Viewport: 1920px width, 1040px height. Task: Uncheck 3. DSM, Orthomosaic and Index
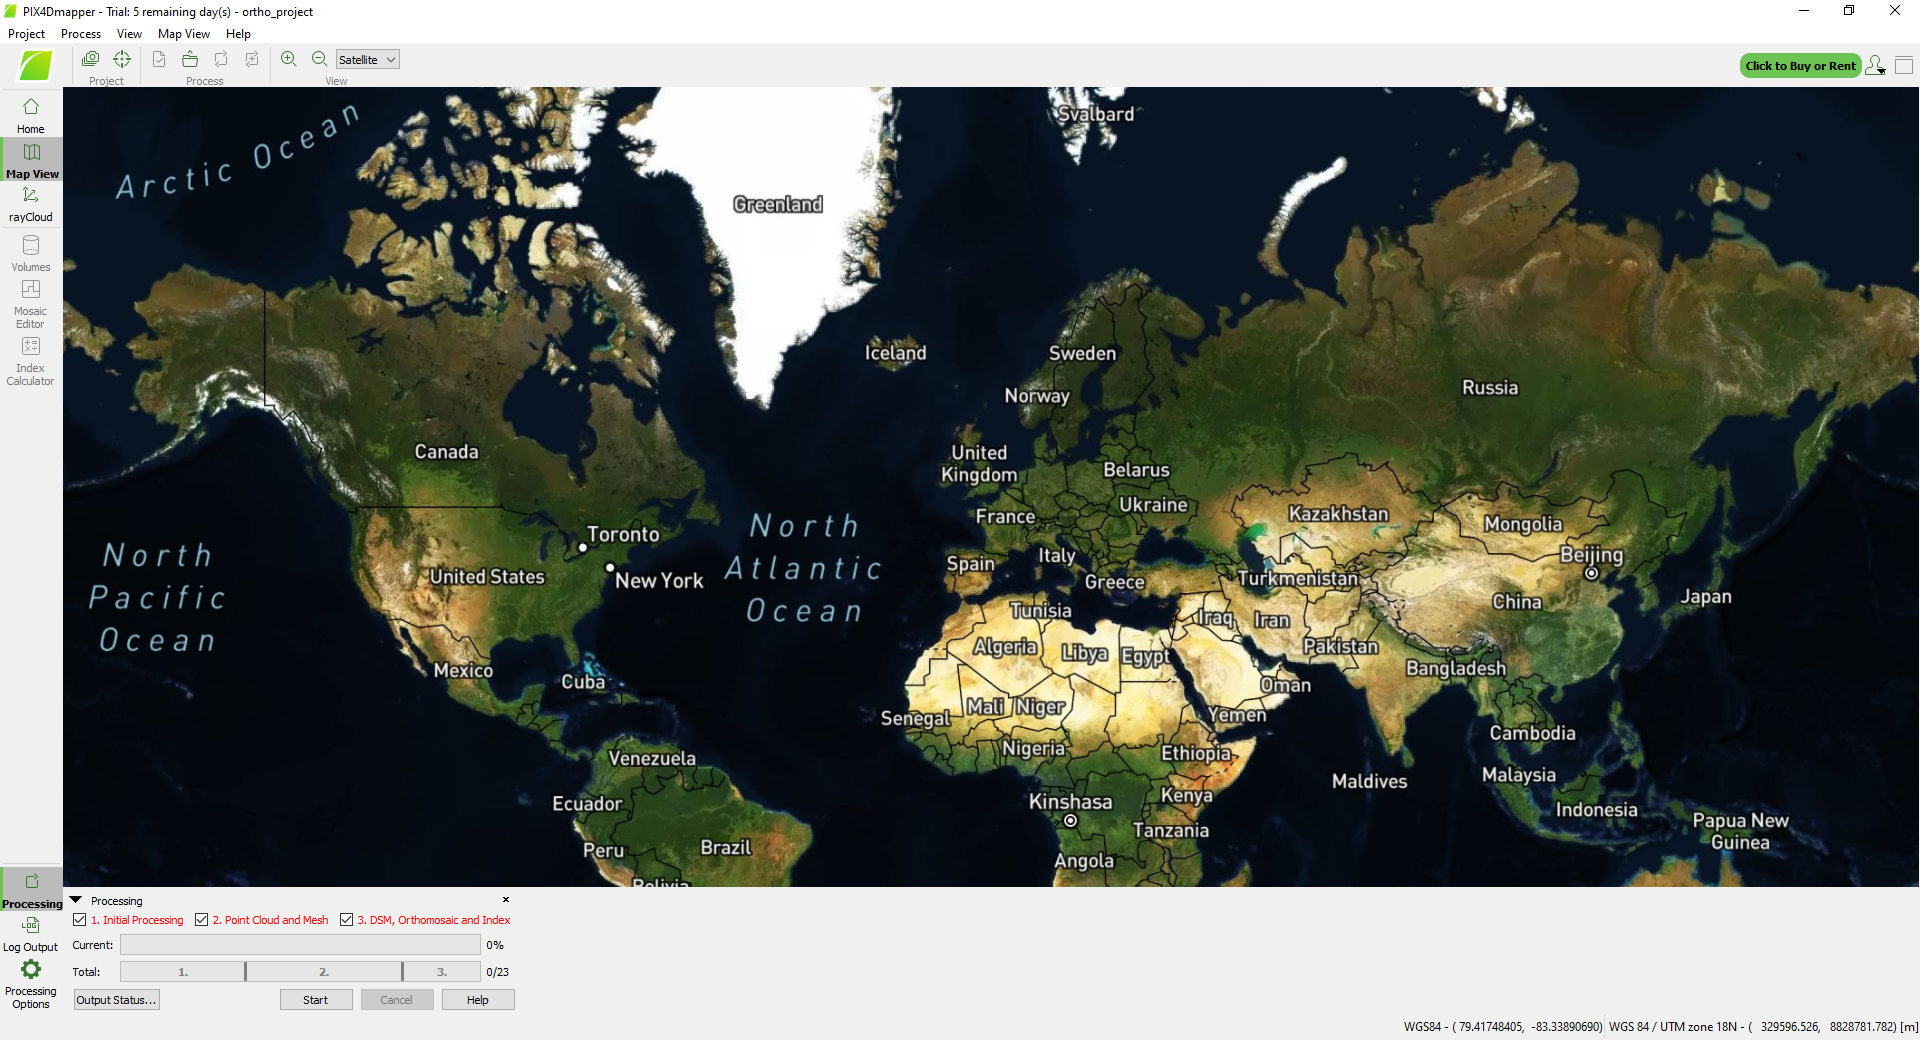pyautogui.click(x=347, y=920)
